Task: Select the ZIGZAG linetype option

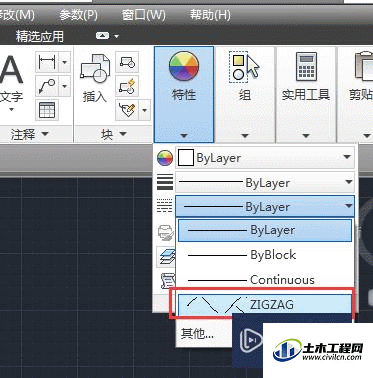Action: click(x=265, y=305)
